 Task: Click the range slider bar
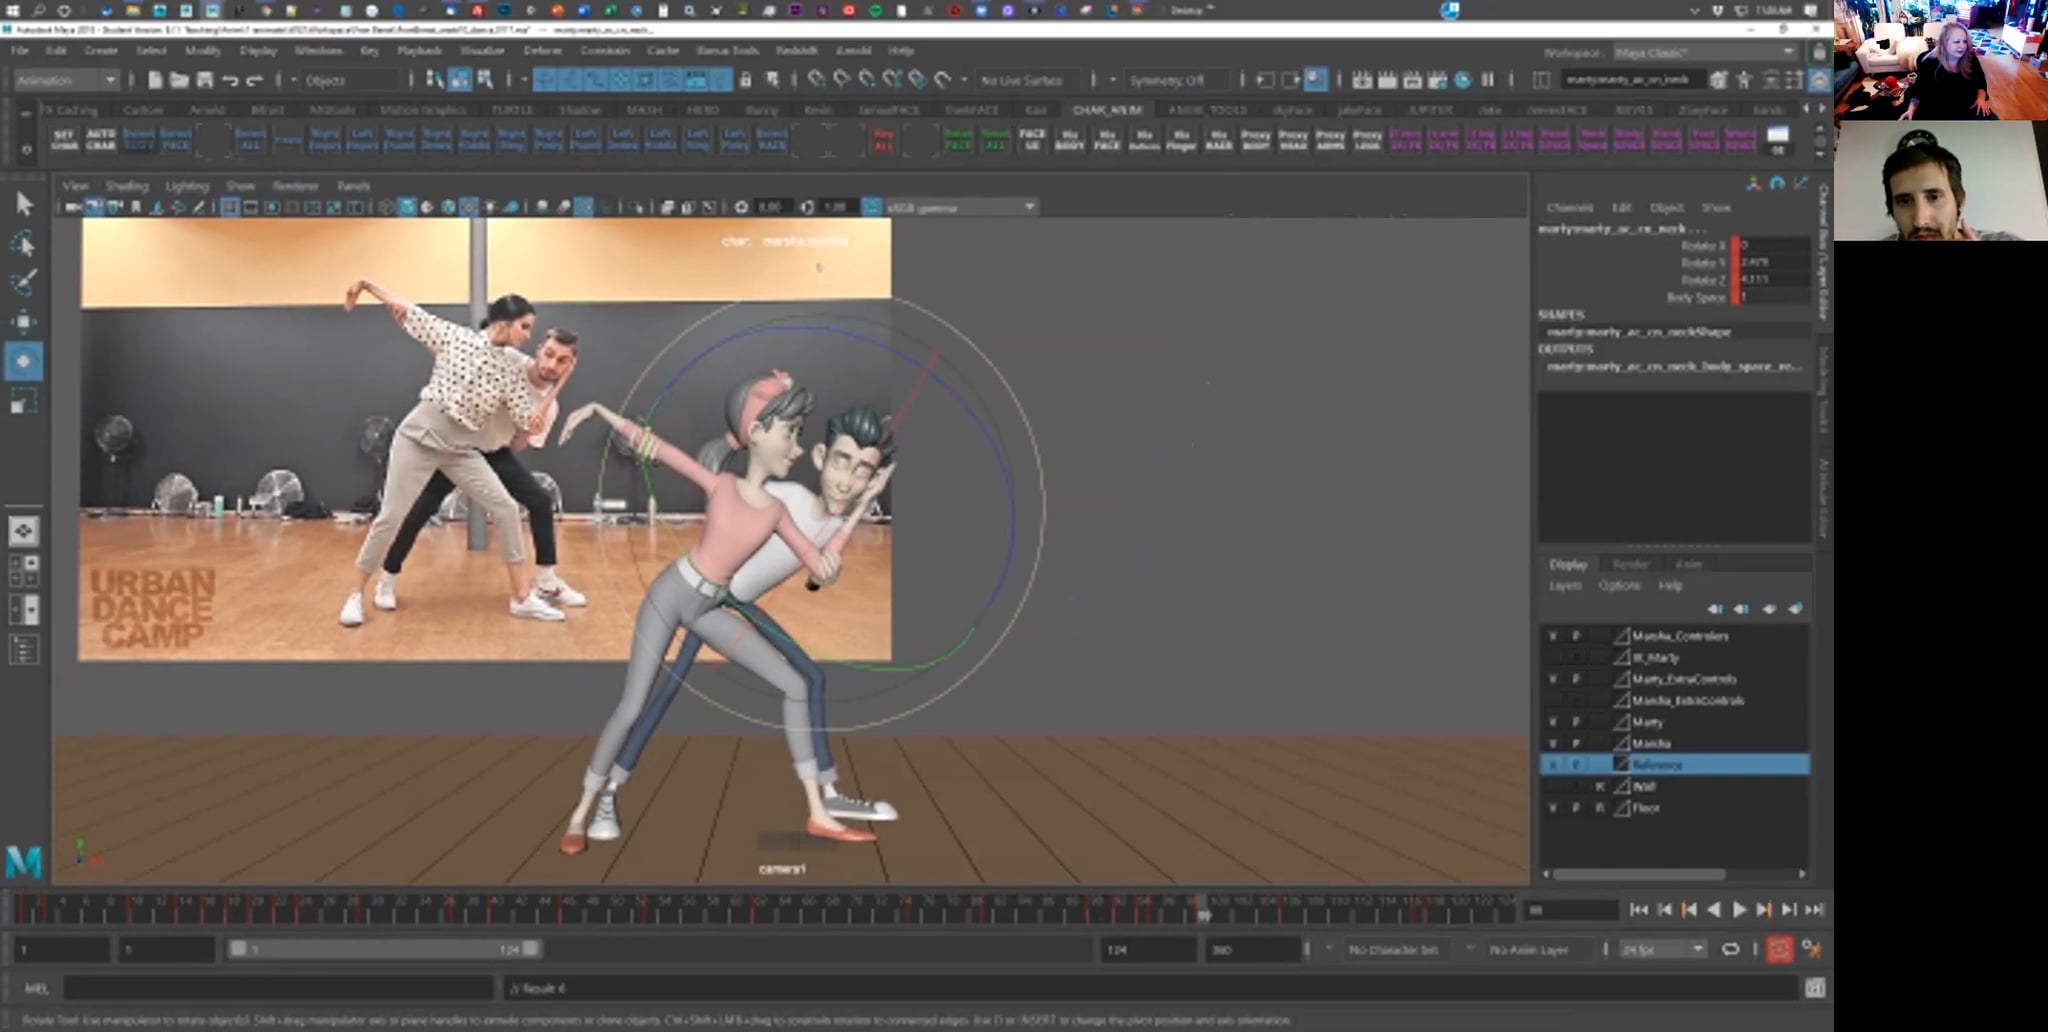coord(385,949)
